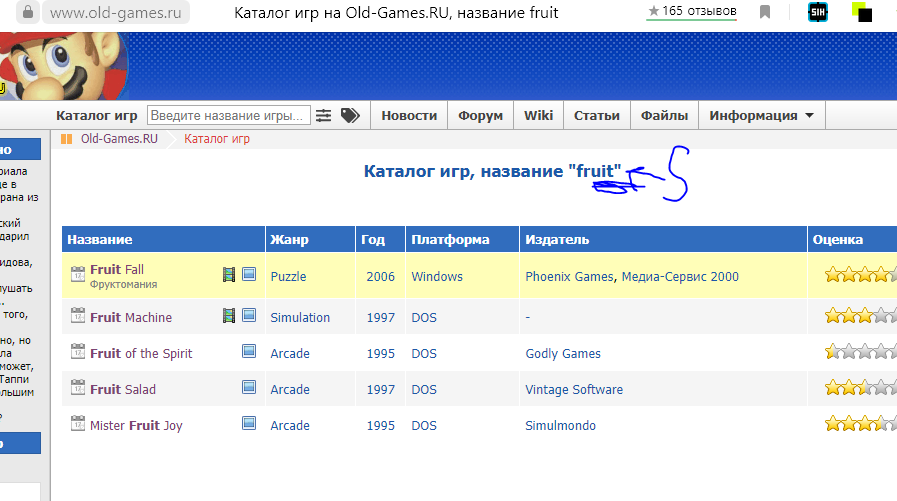The image size is (897, 501).
Task: Open the tags icon next to search
Action: (x=350, y=116)
